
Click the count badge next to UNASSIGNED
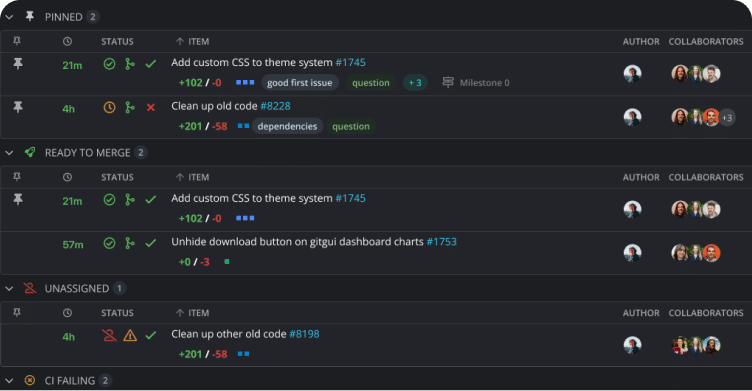click(119, 288)
